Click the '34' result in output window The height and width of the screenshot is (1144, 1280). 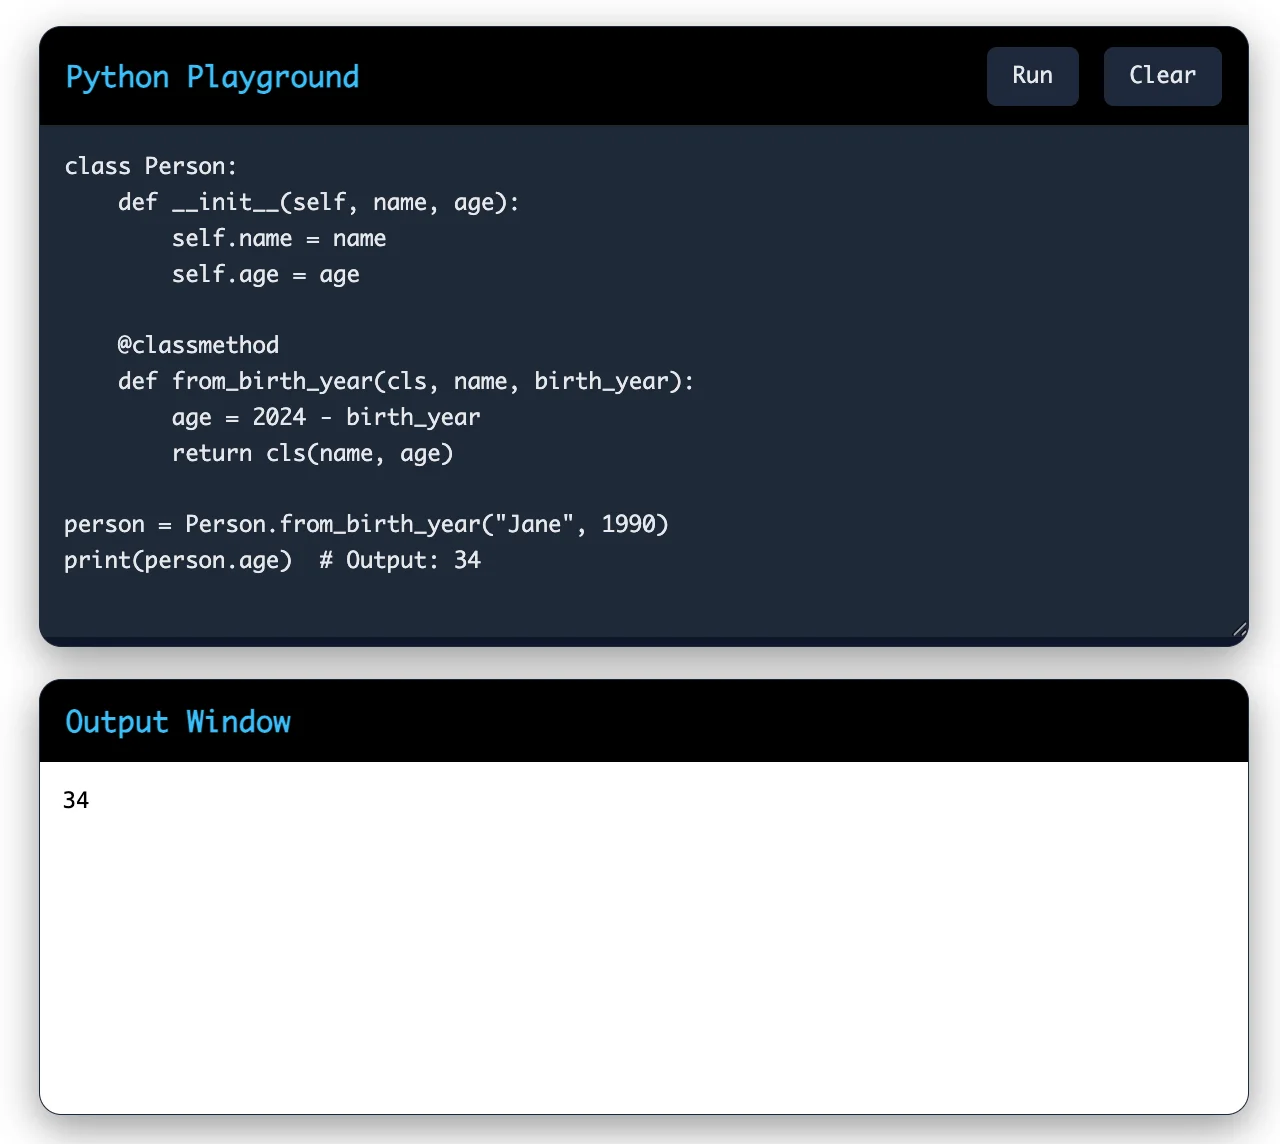(x=76, y=800)
